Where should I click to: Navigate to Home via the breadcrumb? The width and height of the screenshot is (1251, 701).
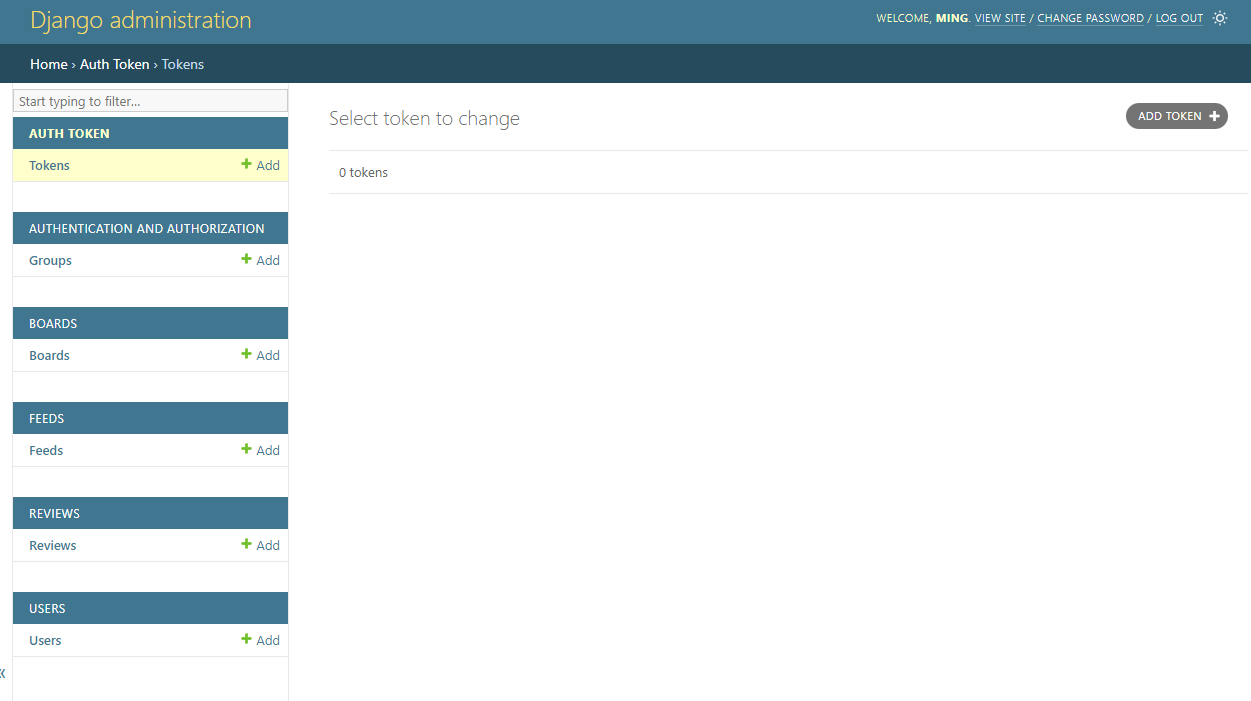tap(48, 63)
